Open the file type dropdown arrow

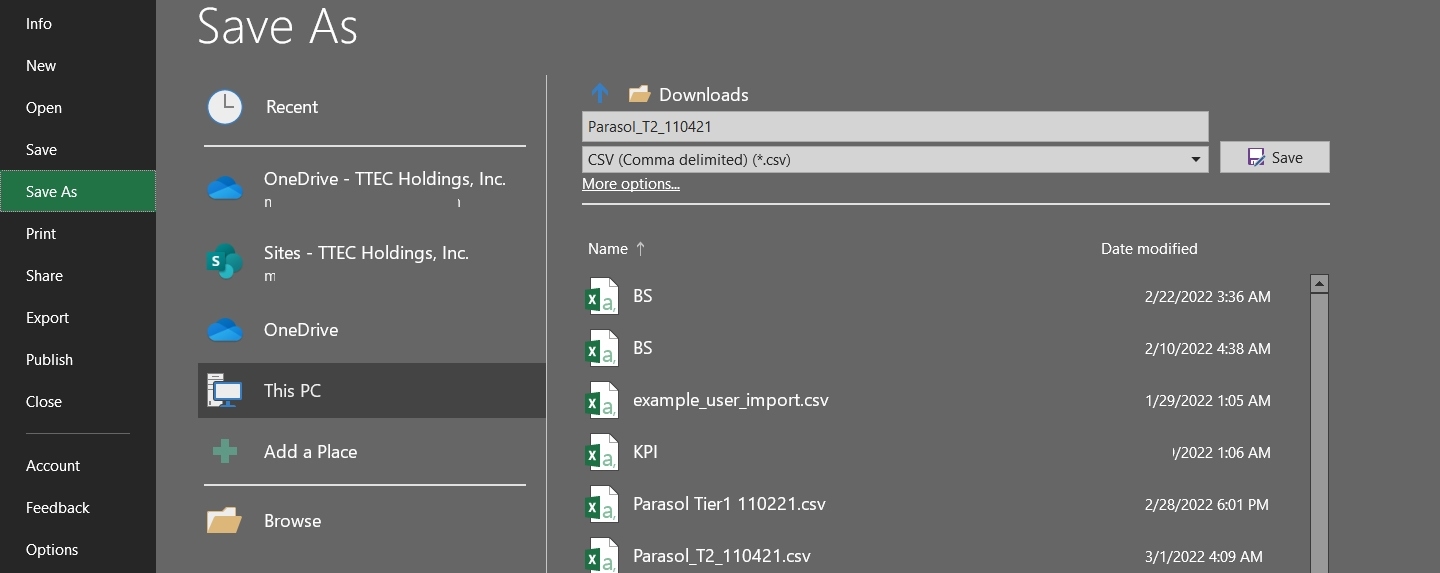point(1195,160)
